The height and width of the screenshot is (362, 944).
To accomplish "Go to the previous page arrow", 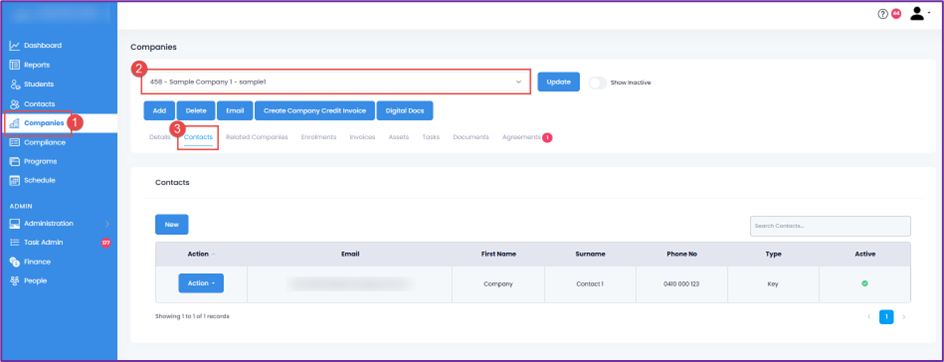I will pyautogui.click(x=869, y=316).
